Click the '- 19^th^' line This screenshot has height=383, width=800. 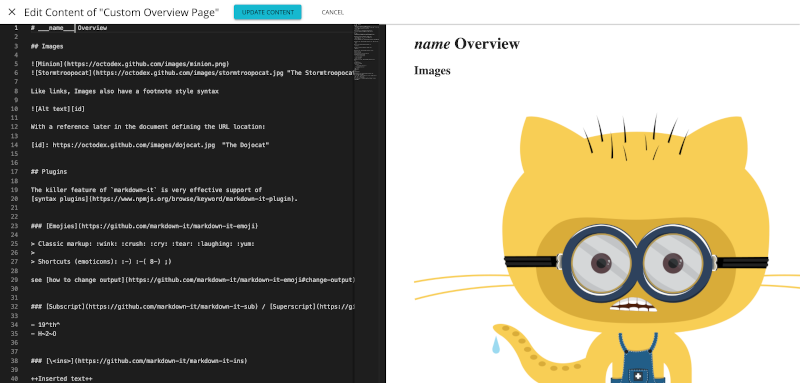point(46,325)
